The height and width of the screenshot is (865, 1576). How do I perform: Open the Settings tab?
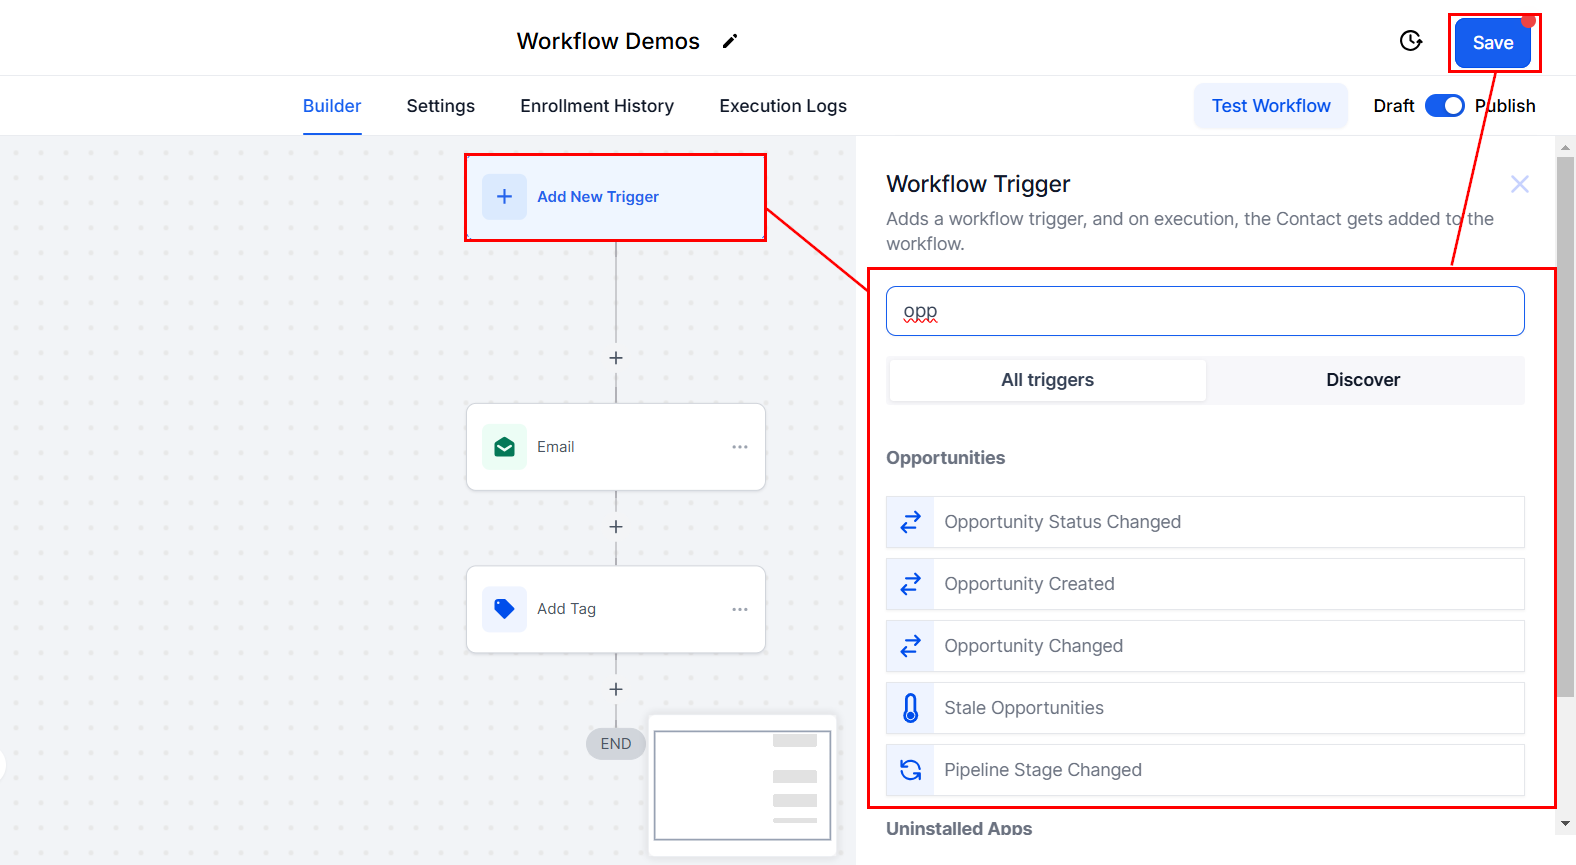pyautogui.click(x=441, y=106)
